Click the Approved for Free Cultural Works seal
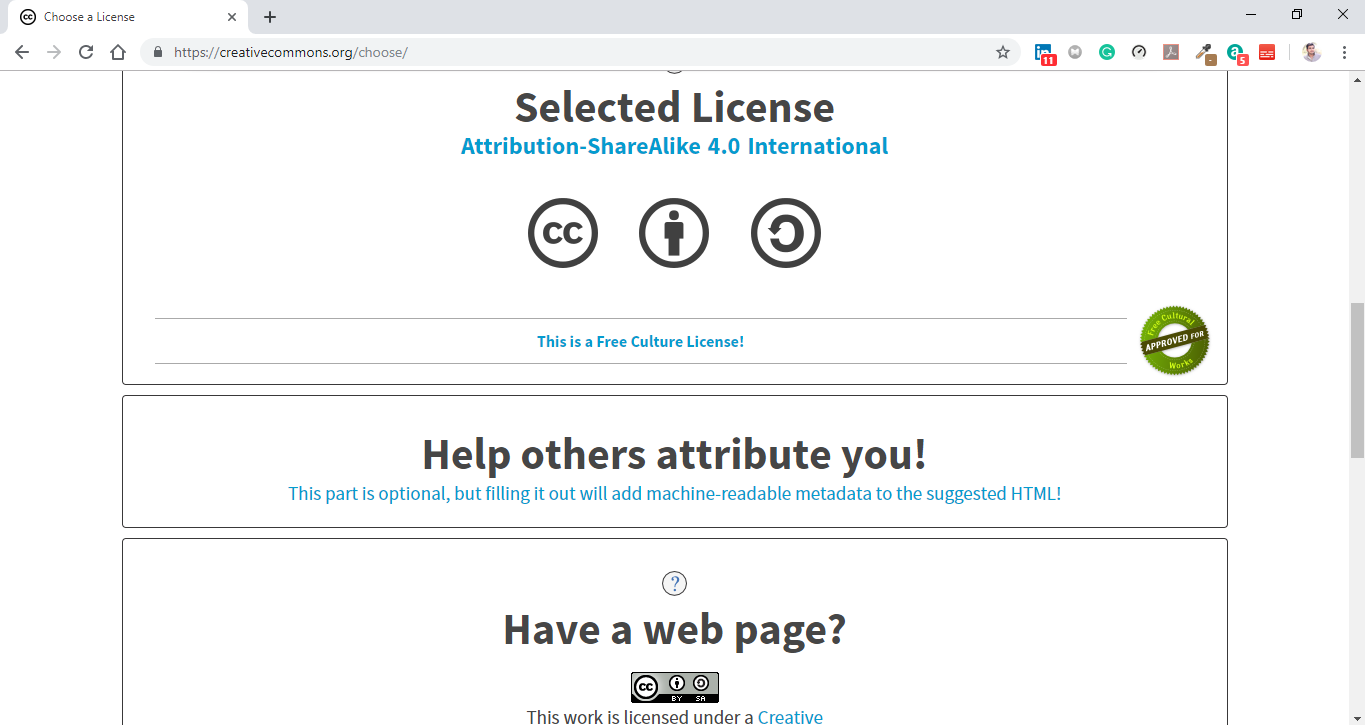 coord(1175,341)
